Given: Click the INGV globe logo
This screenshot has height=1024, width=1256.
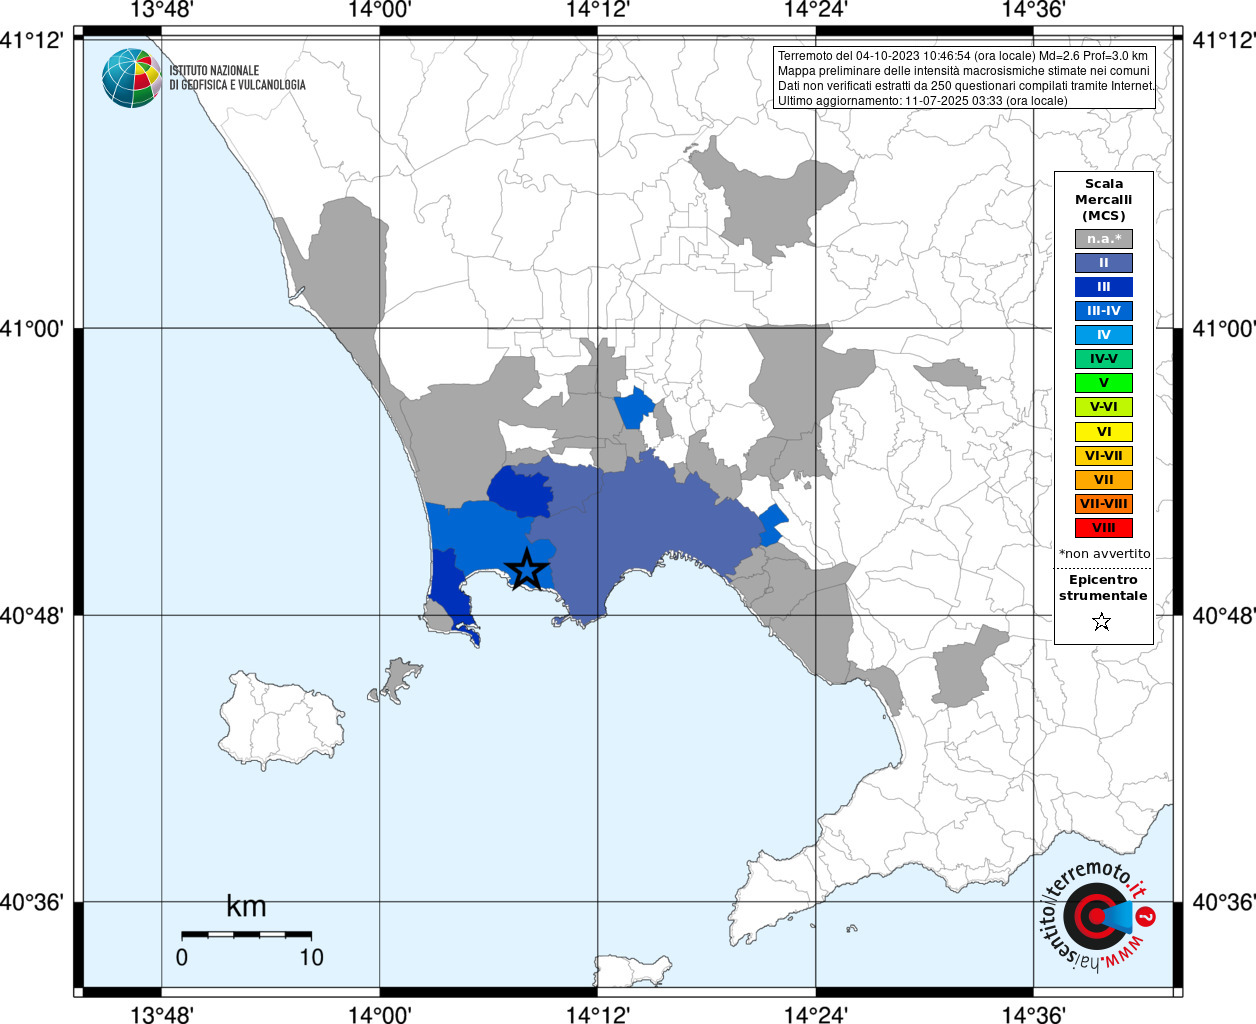Looking at the screenshot, I should tap(131, 78).
